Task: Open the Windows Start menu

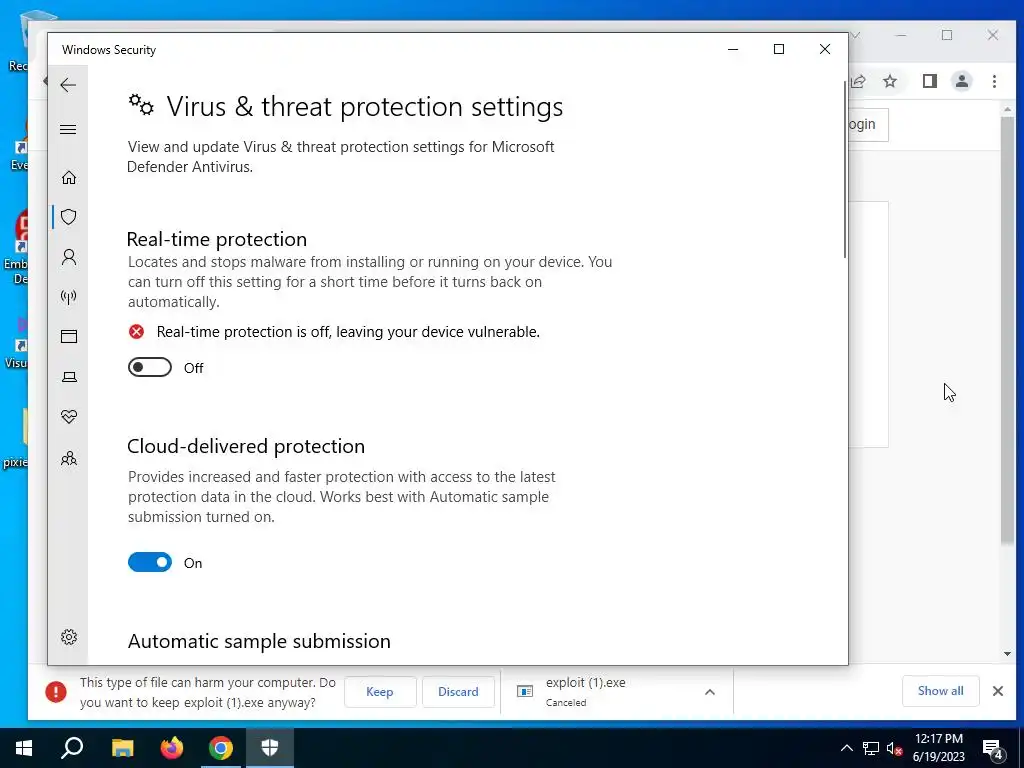Action: (24, 748)
